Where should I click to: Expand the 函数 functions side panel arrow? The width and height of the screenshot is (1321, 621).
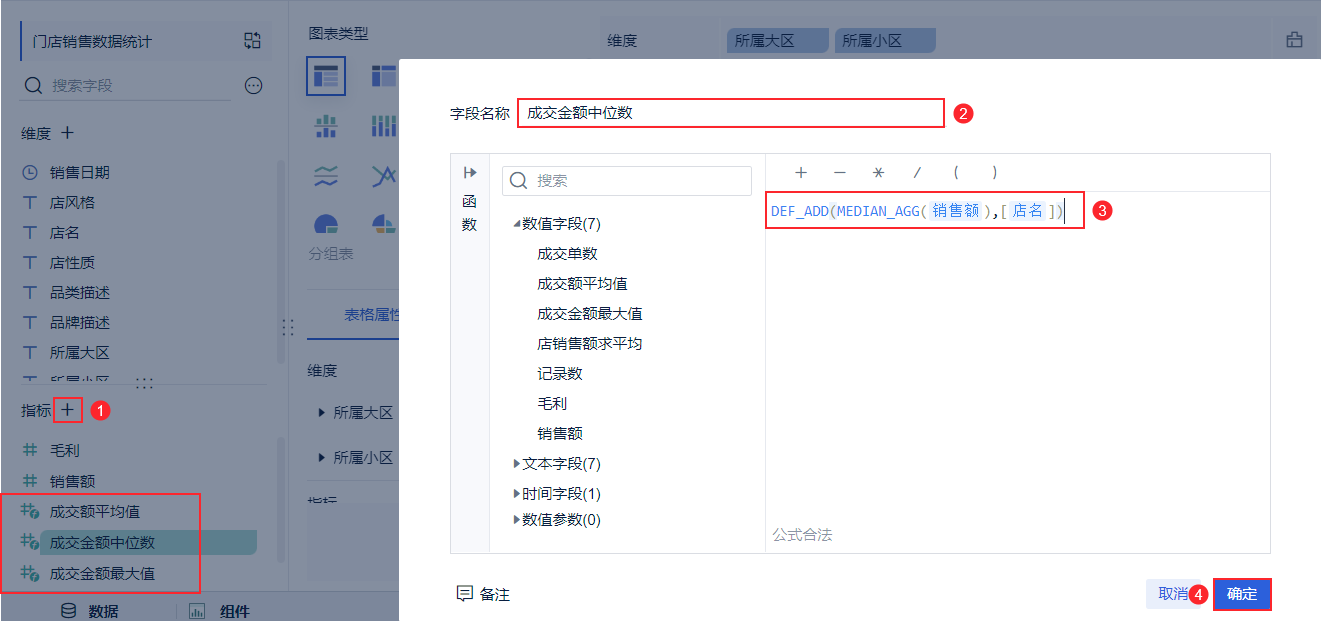click(x=469, y=172)
